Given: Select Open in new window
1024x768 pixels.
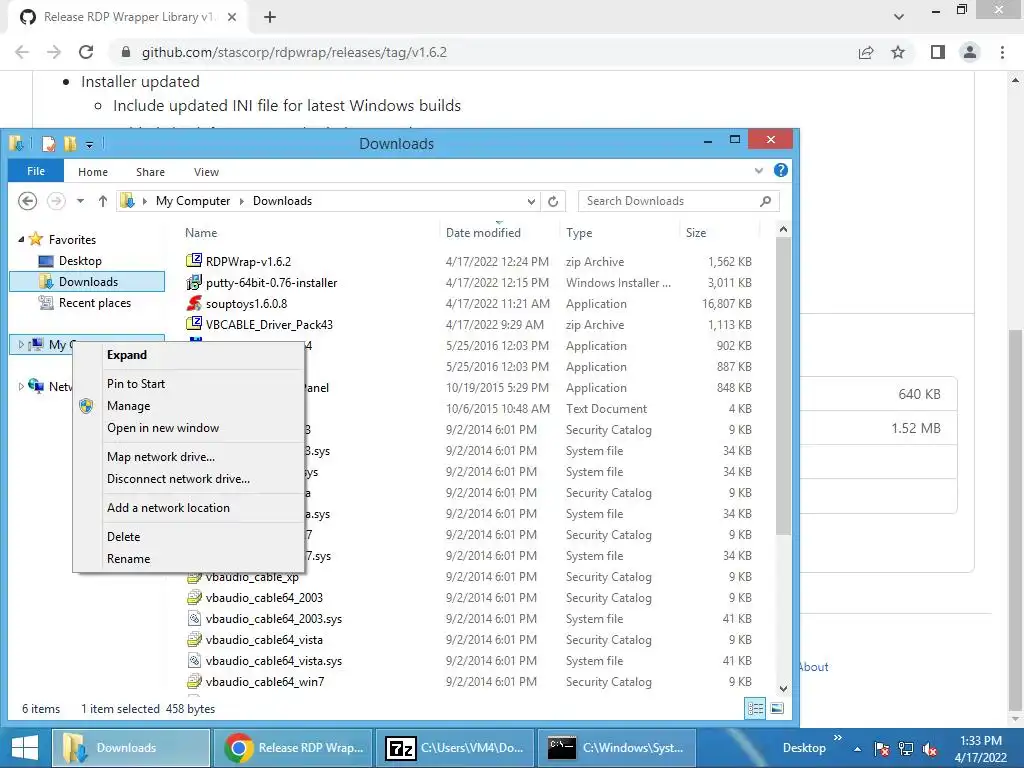Looking at the screenshot, I should [189, 428].
